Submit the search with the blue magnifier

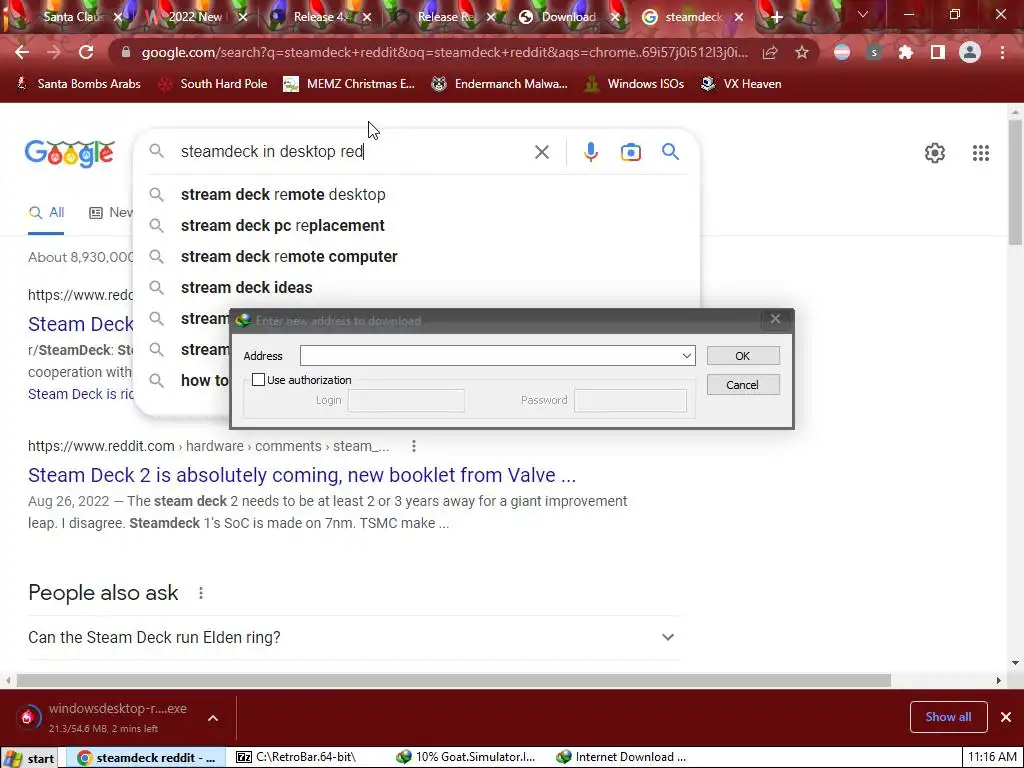tap(671, 152)
